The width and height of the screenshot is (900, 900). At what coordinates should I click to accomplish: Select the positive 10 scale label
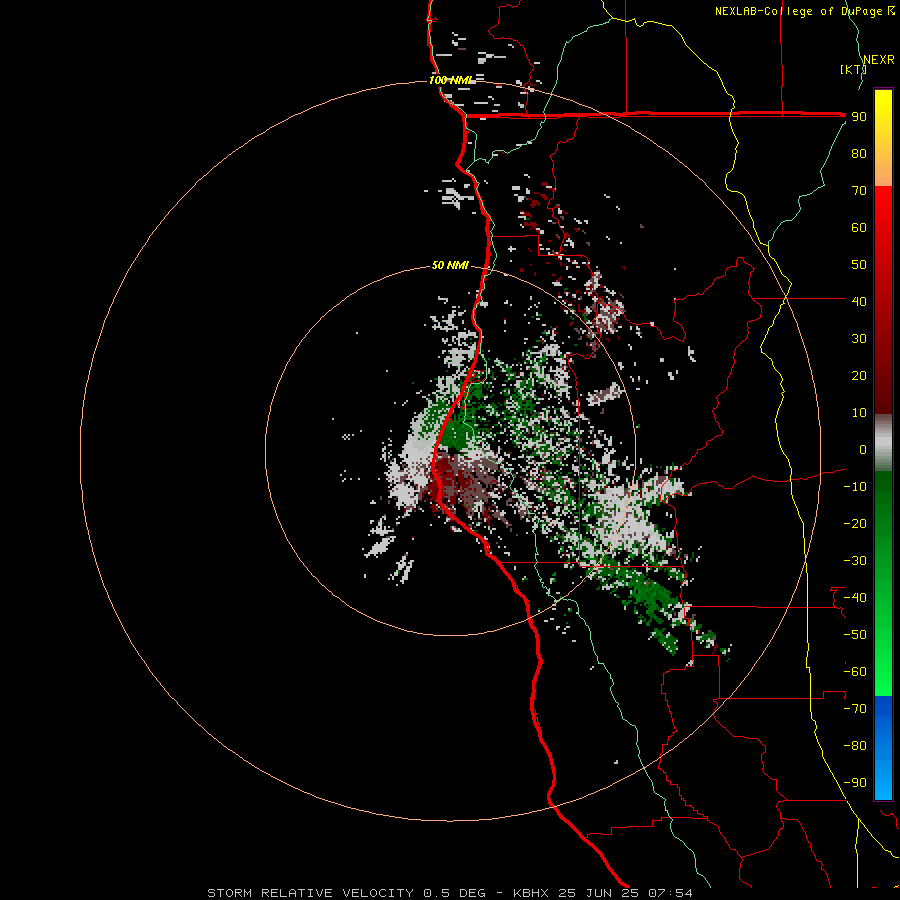pos(859,413)
